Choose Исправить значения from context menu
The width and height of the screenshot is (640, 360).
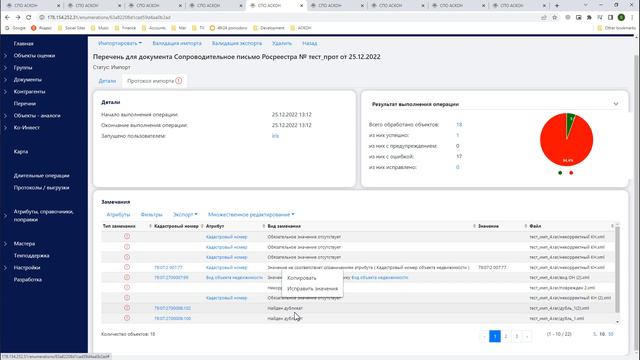coord(313,289)
